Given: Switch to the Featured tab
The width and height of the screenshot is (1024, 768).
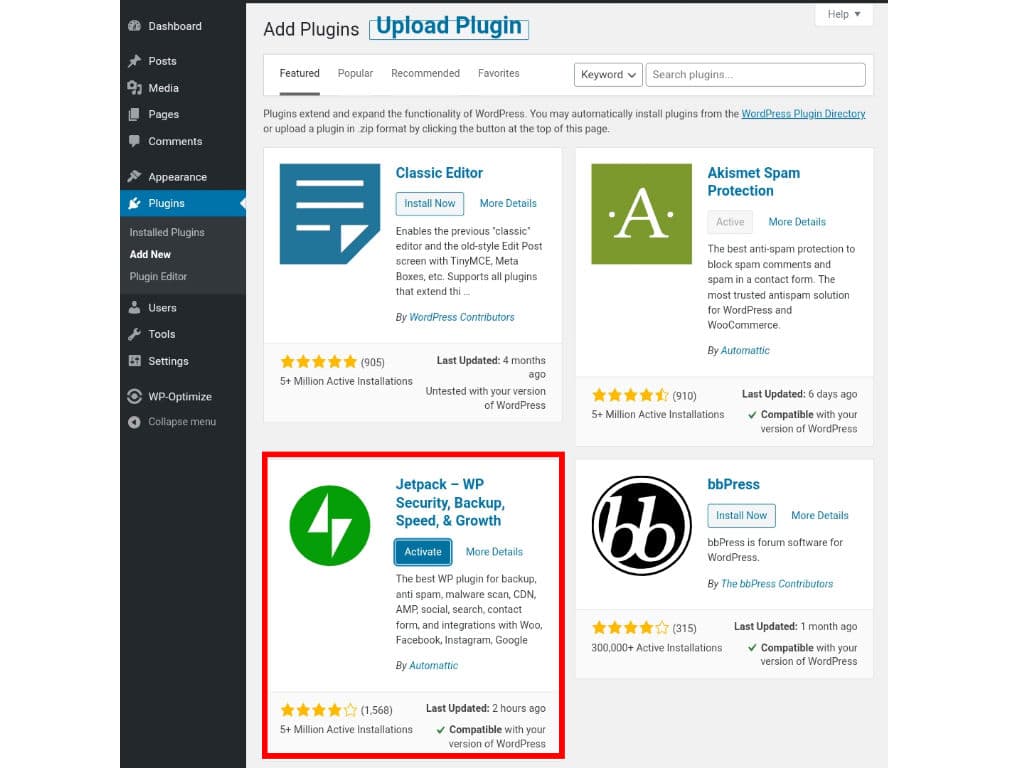Looking at the screenshot, I should click(x=300, y=73).
